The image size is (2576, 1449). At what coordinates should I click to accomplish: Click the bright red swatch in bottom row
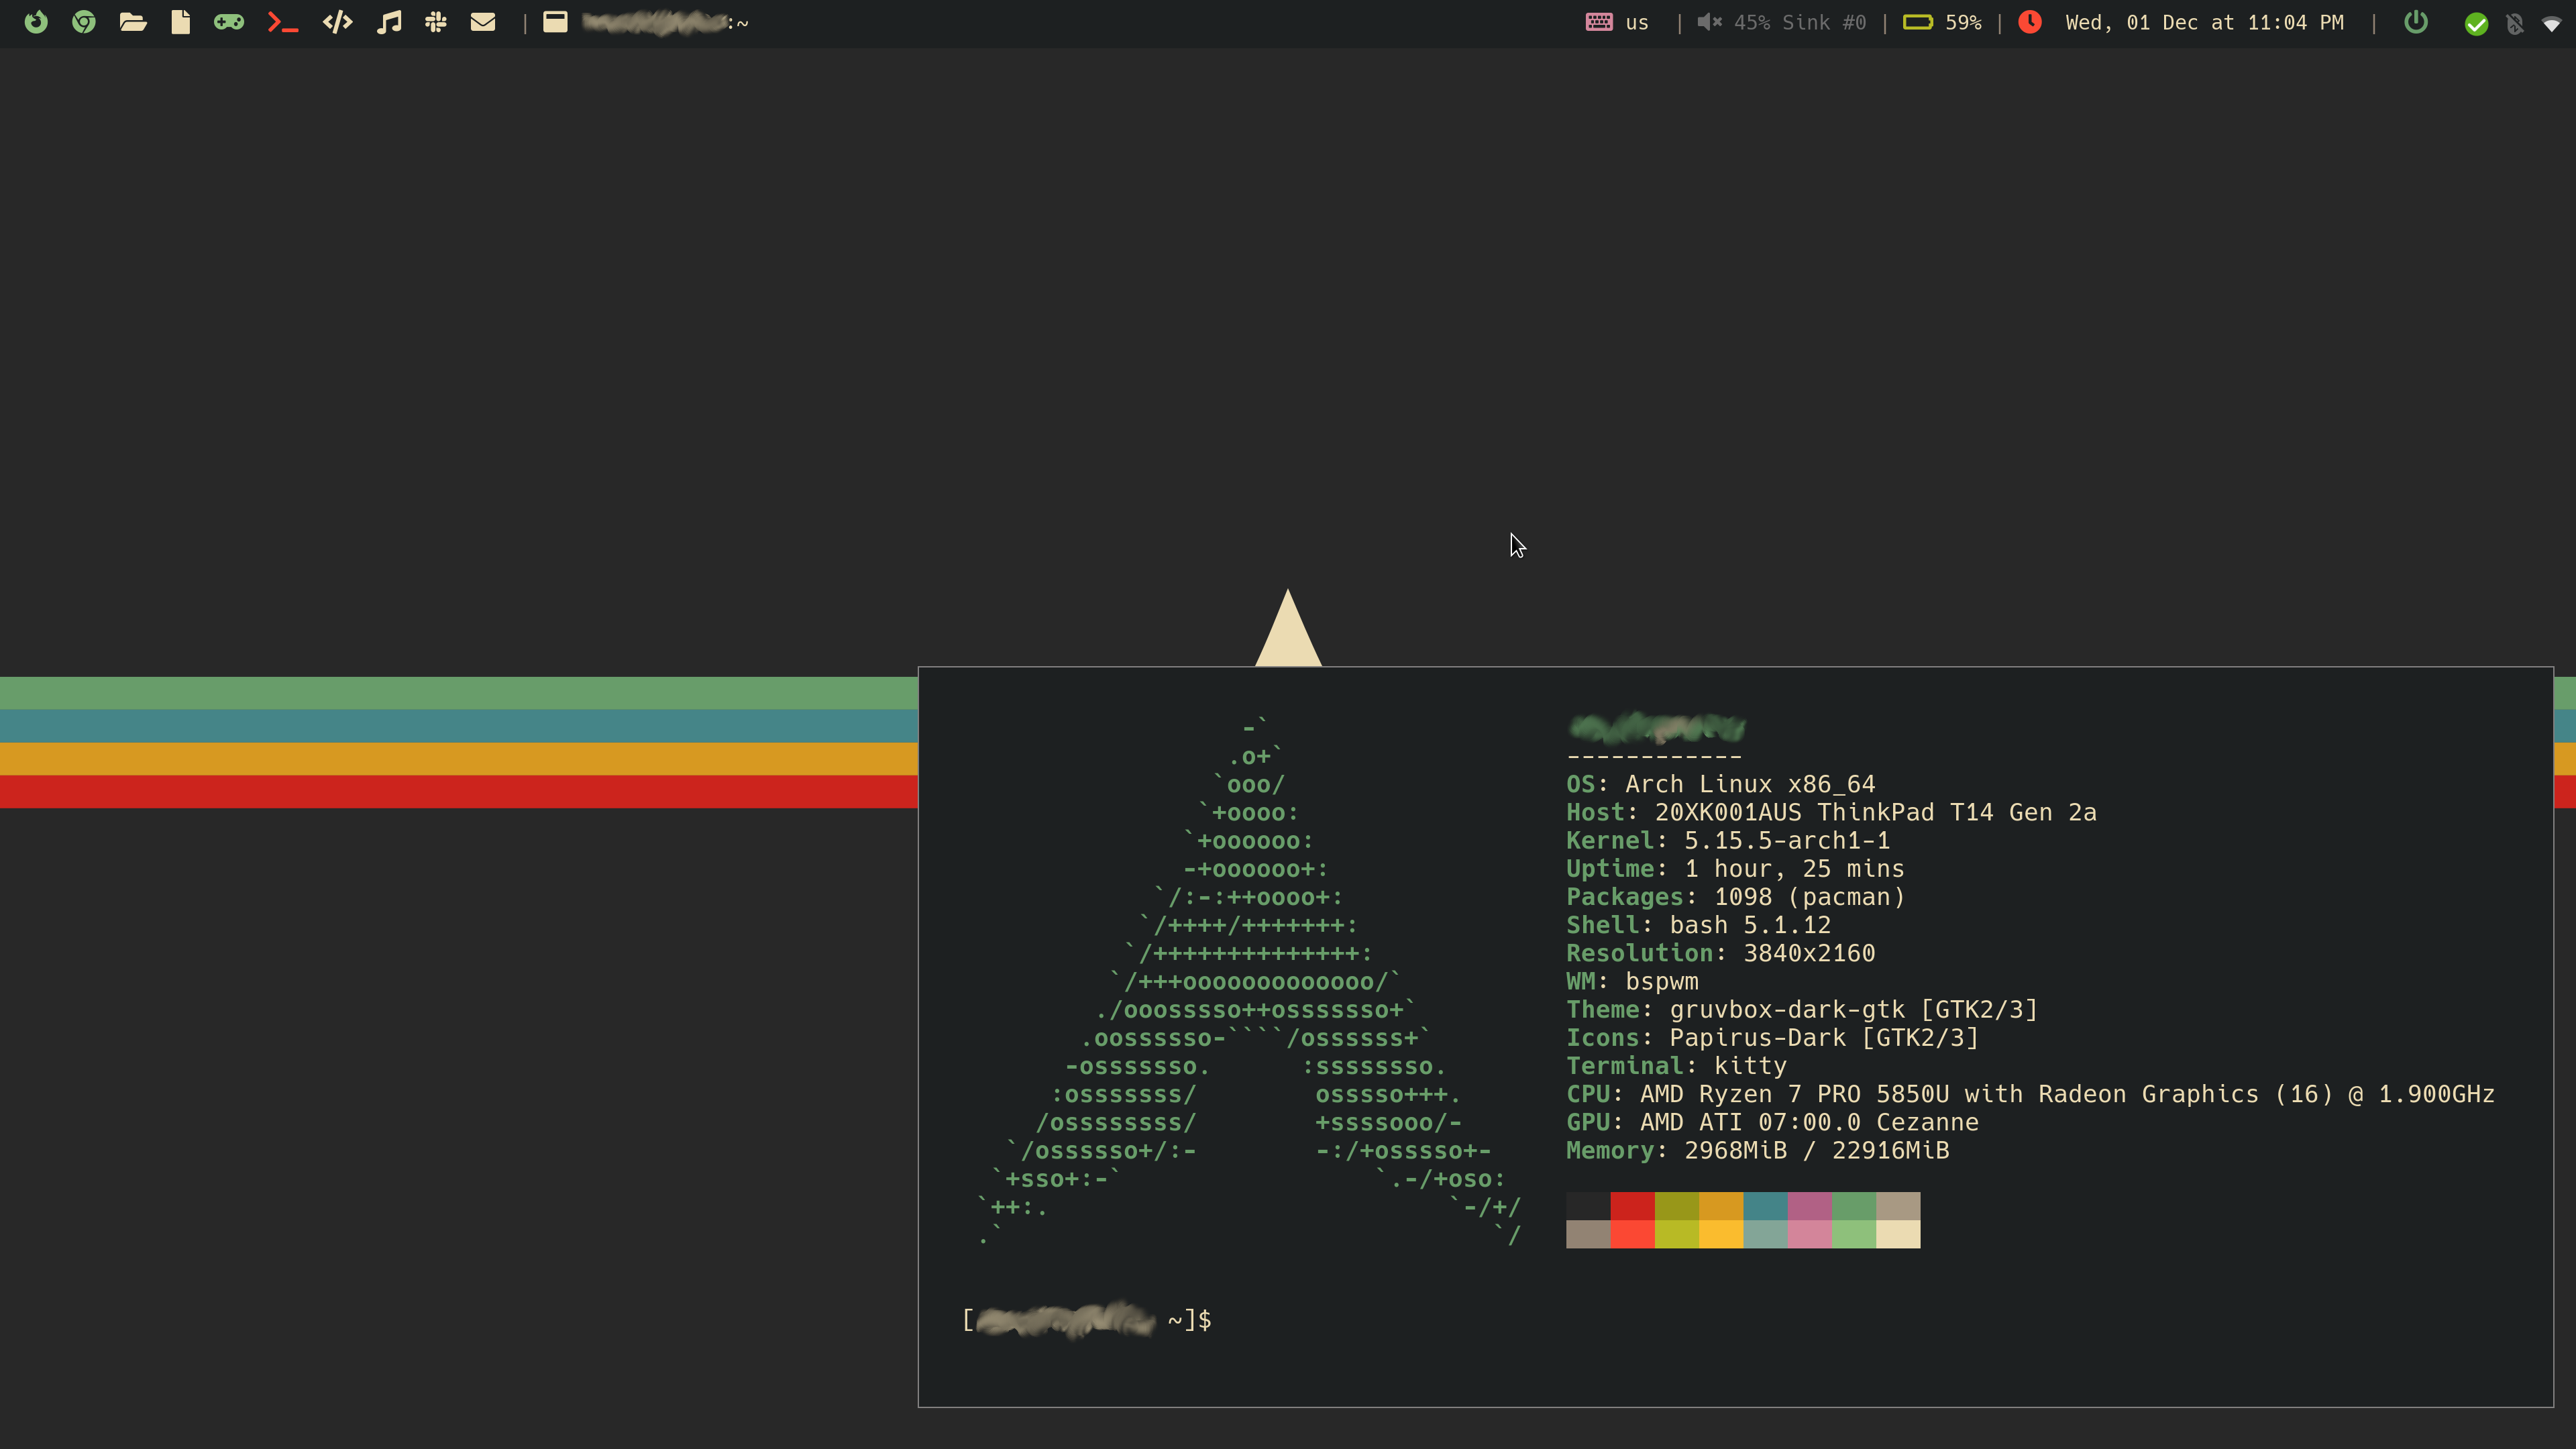[1632, 1234]
